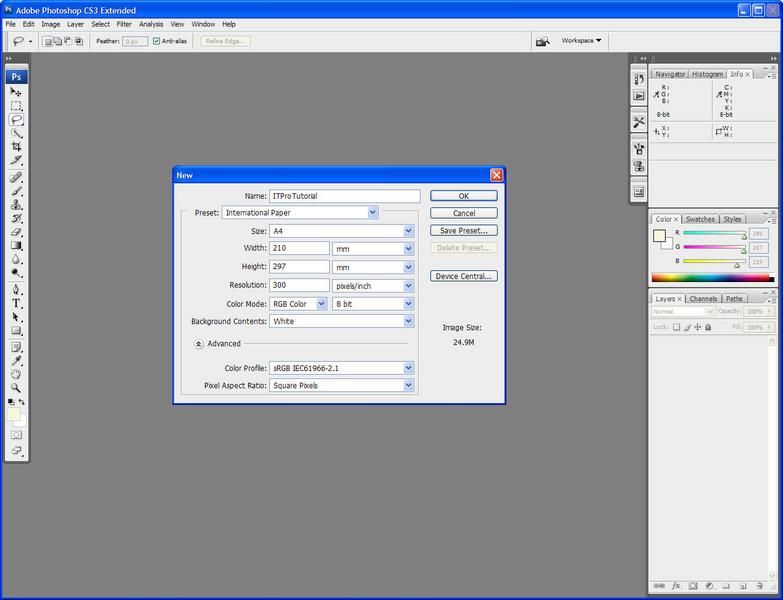
Task: Select the Gradient tool
Action: [x=16, y=246]
